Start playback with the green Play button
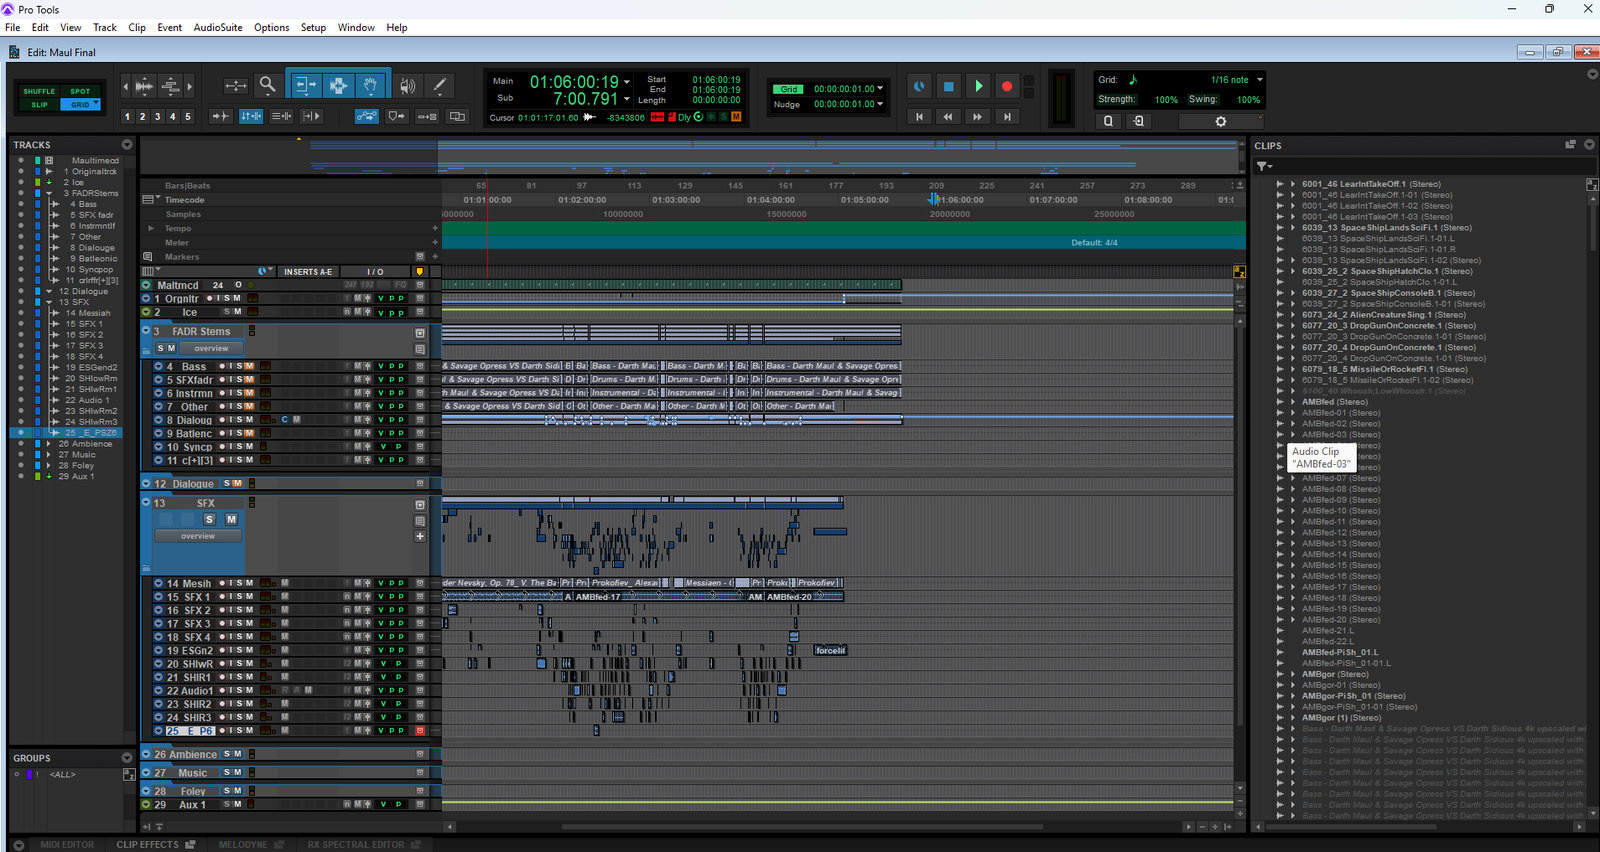The width and height of the screenshot is (1600, 852). coord(979,87)
